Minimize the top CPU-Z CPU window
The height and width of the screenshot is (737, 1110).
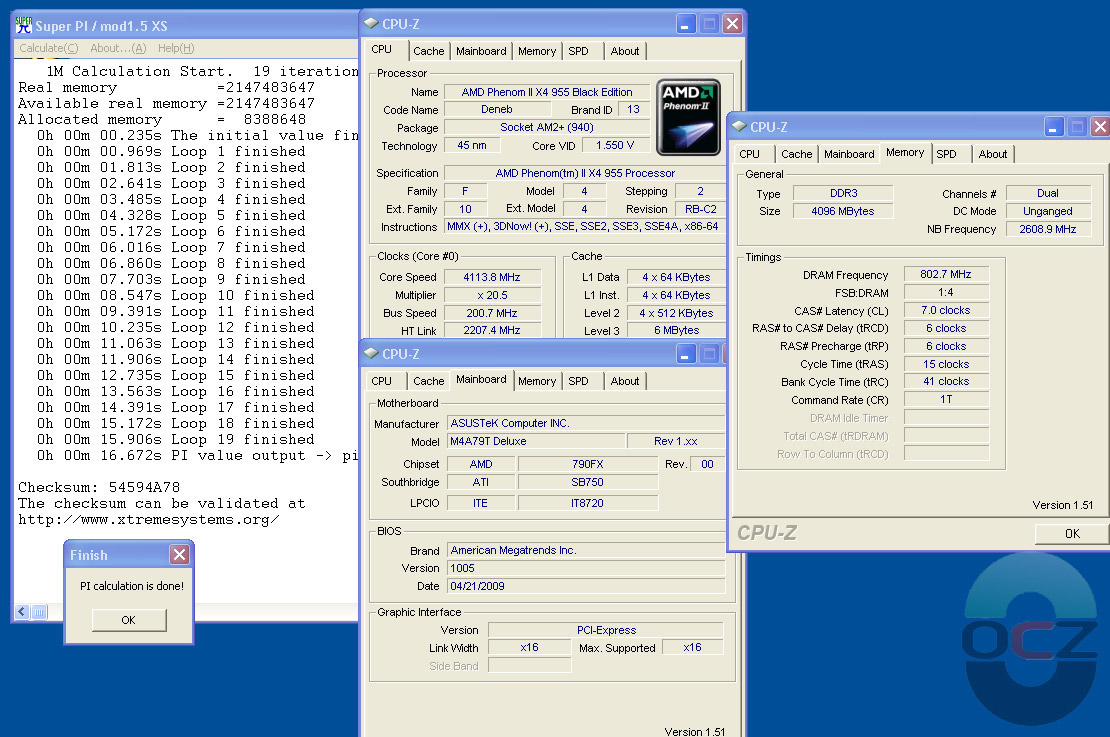point(685,24)
